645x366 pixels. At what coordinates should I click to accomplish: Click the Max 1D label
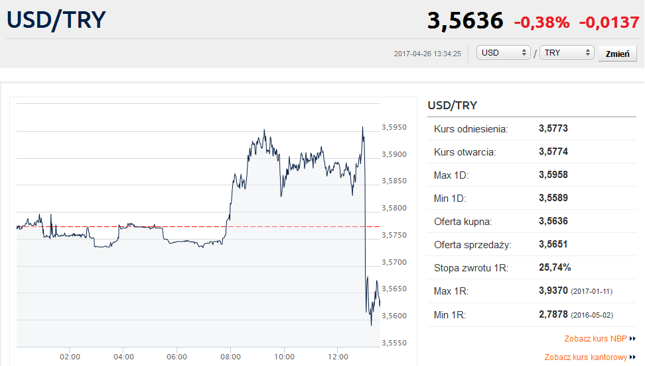pos(451,175)
